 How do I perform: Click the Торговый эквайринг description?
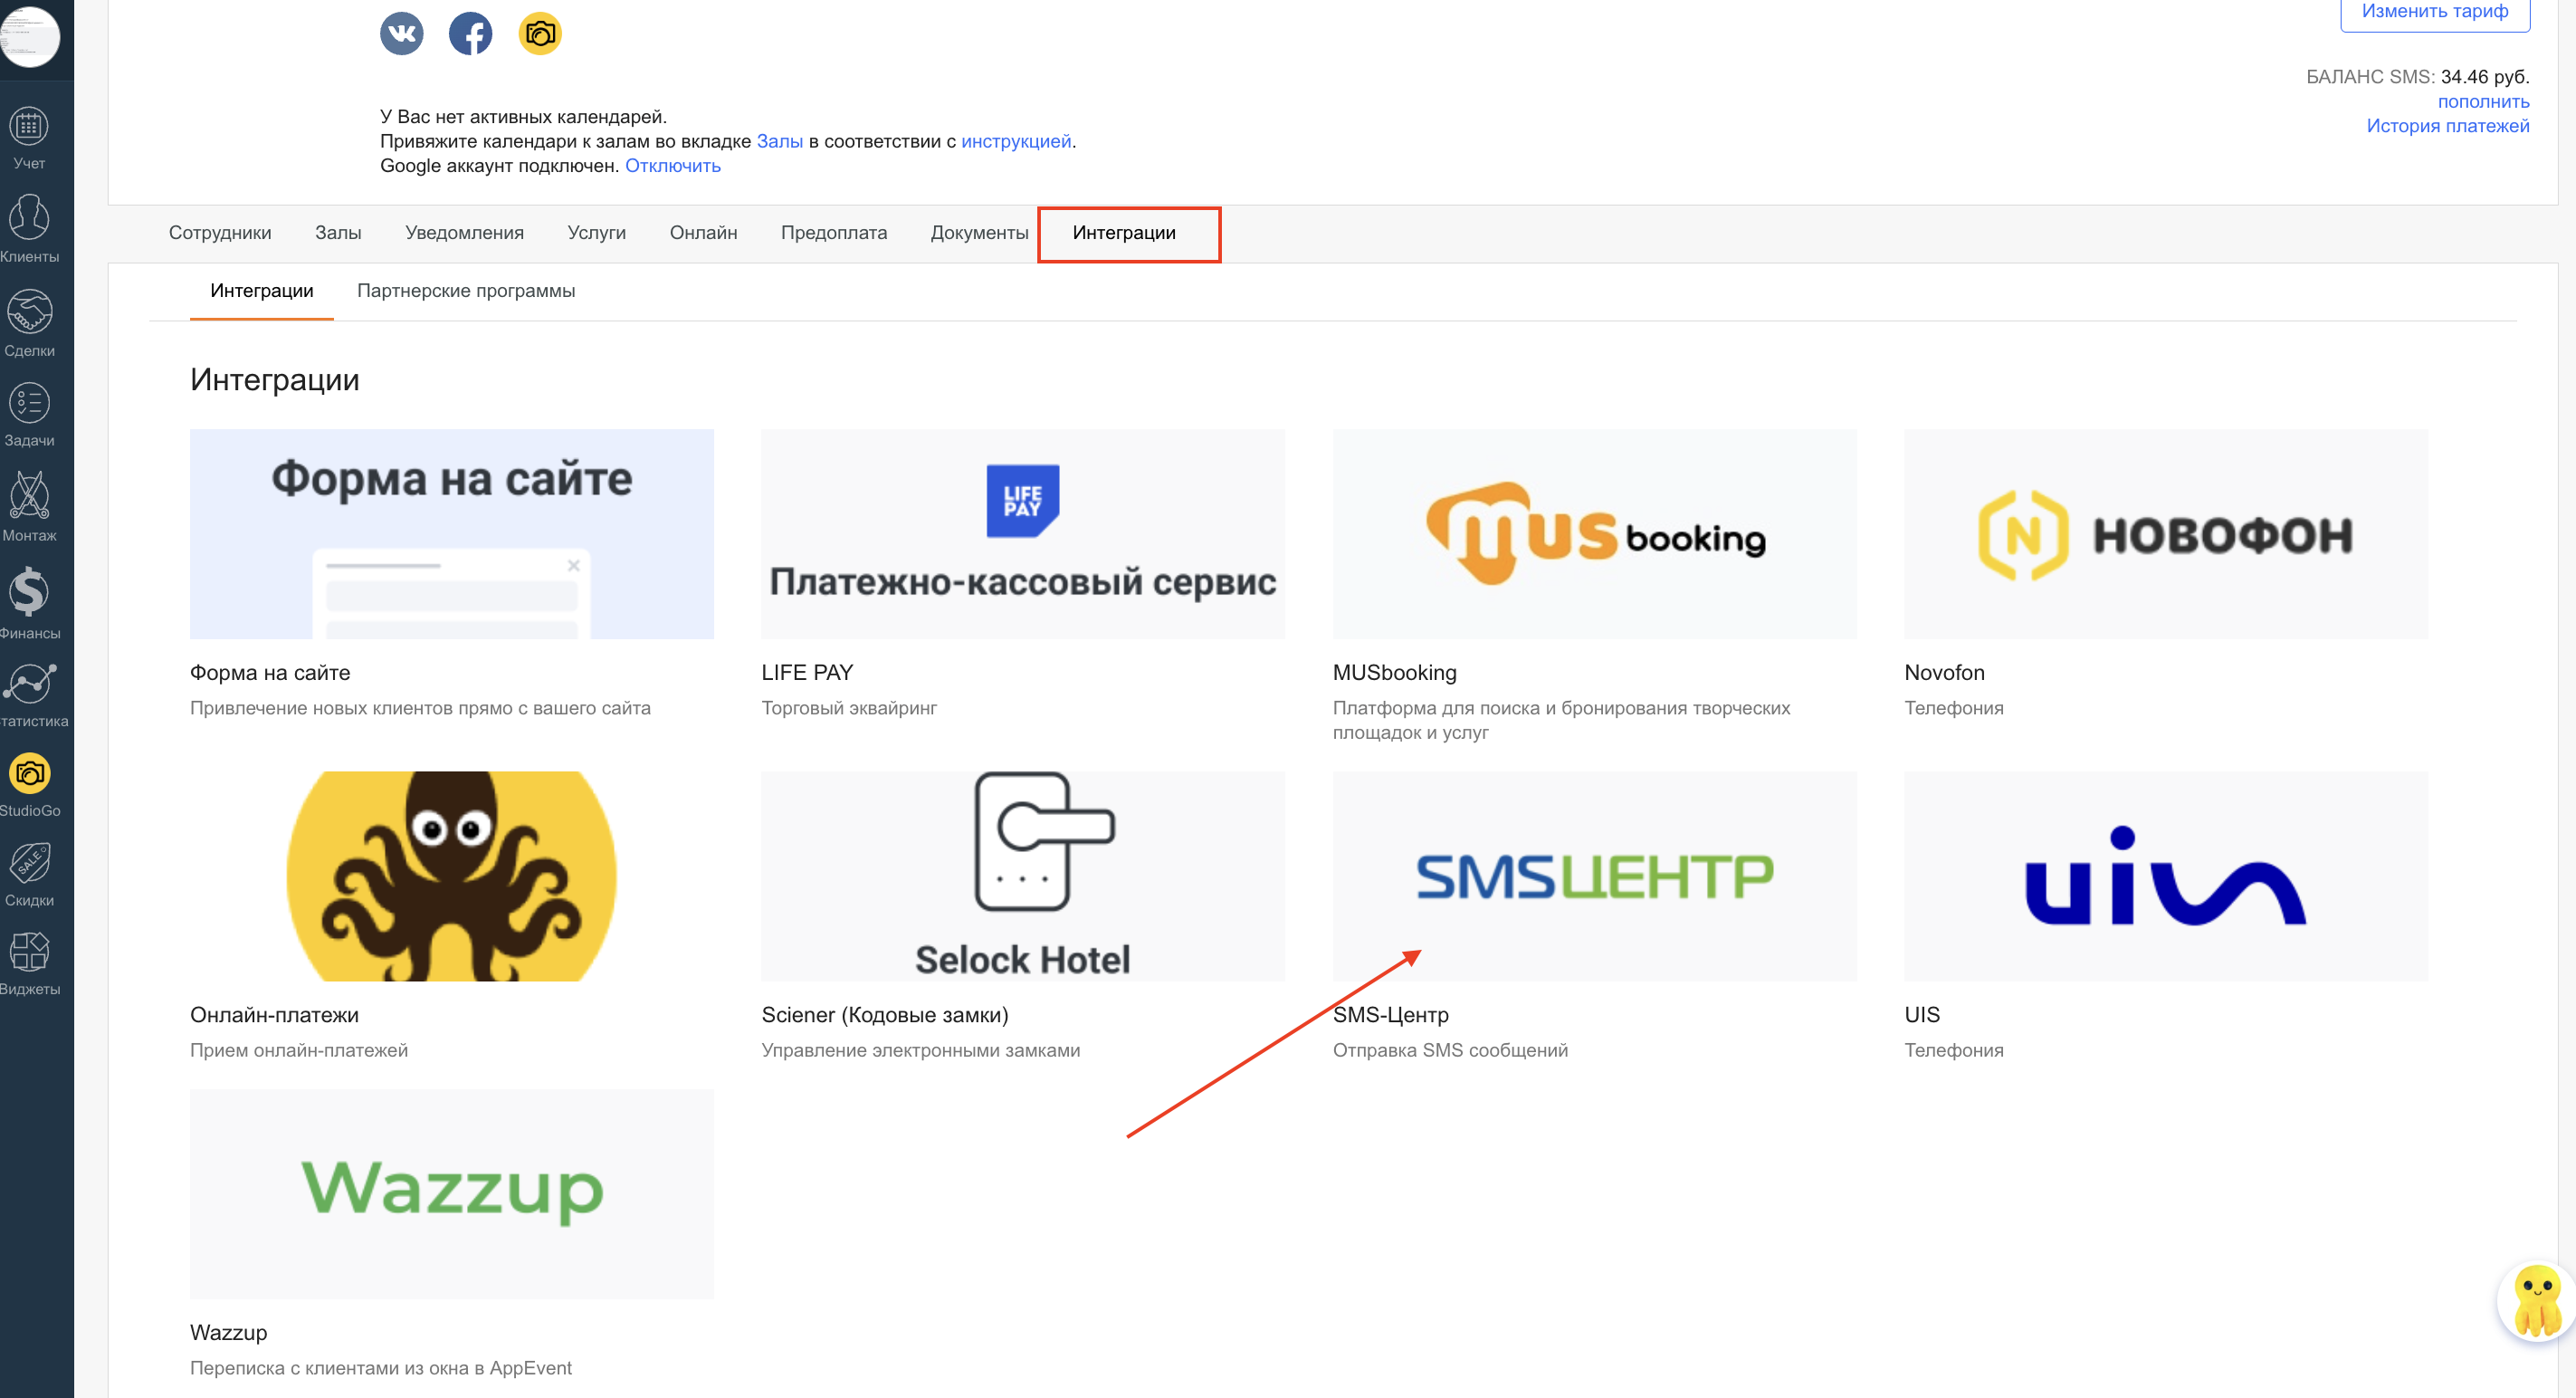849,708
